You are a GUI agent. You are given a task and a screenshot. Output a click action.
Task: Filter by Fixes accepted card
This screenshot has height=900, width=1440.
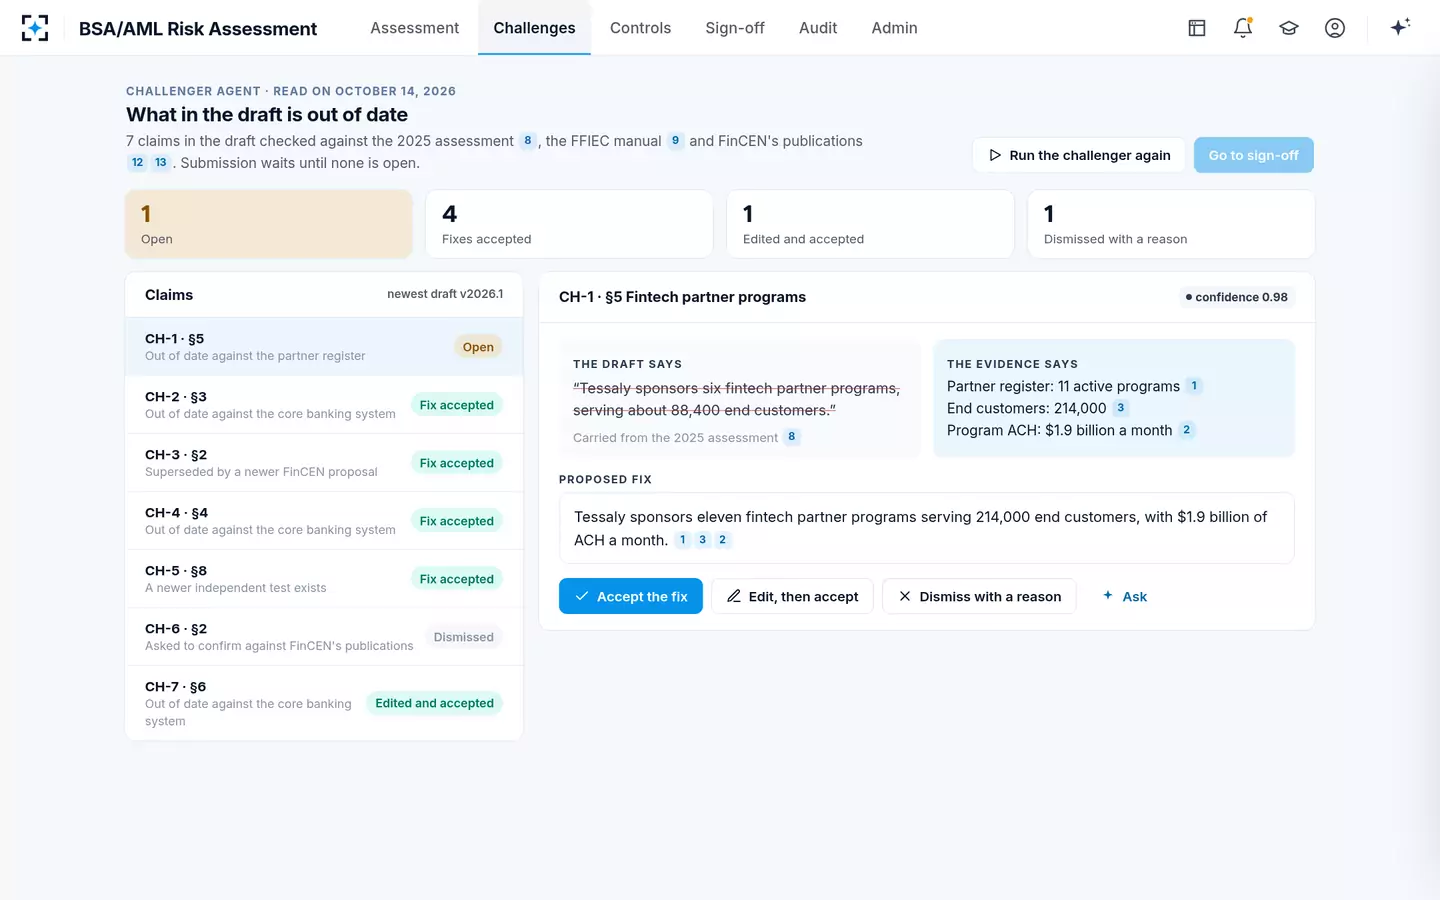(570, 224)
